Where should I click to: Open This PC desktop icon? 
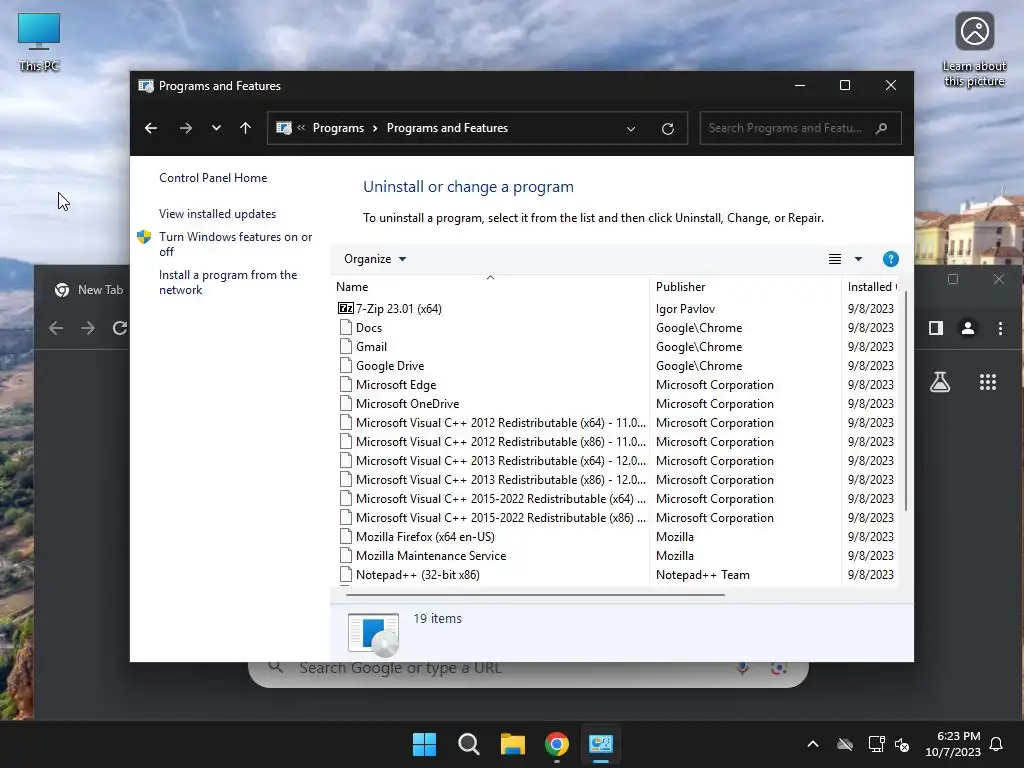[x=39, y=42]
